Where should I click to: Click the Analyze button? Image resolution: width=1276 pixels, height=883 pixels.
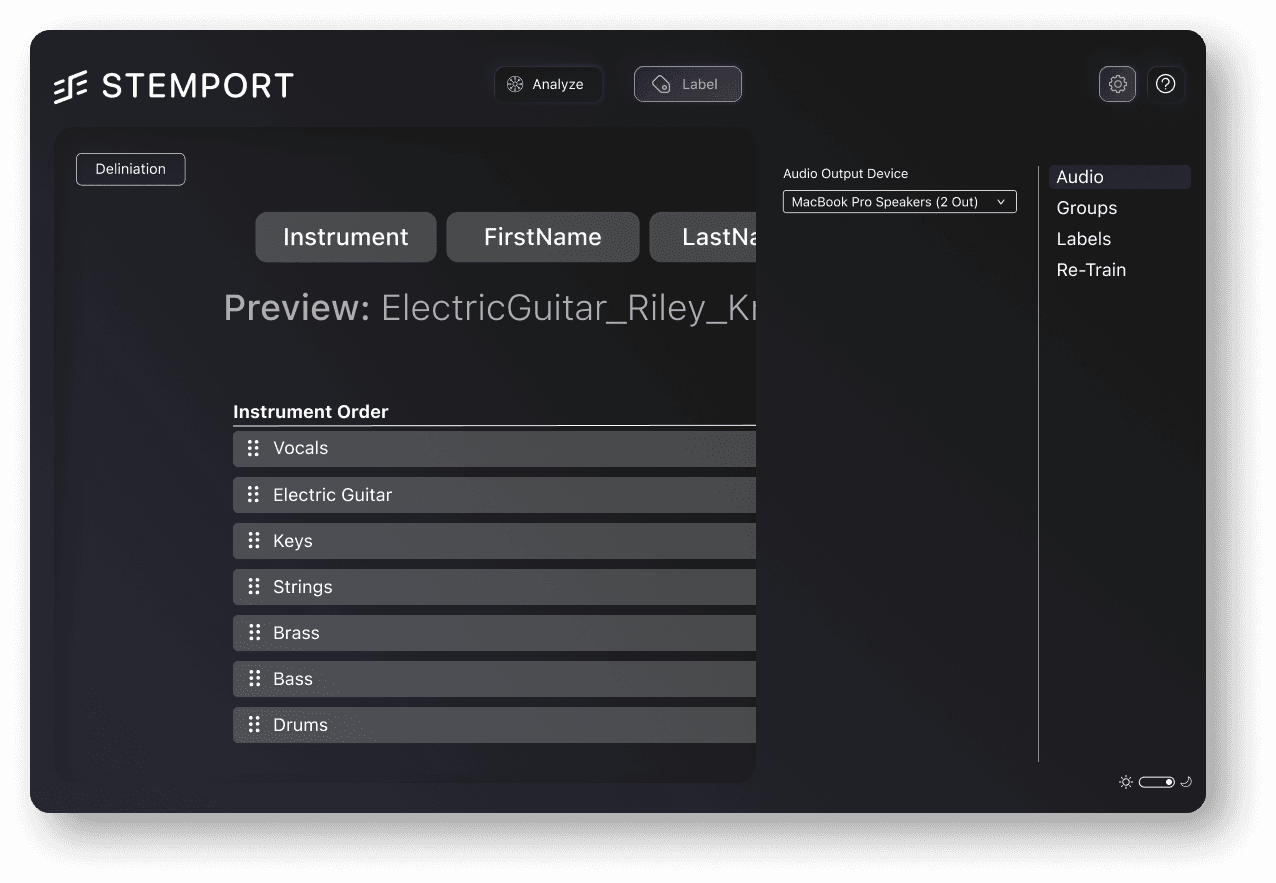pos(548,84)
